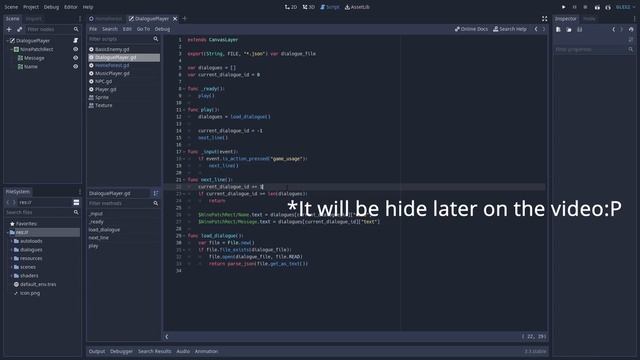Toggle visibility of Message node
The width and height of the screenshot is (640, 360).
[x=76, y=58]
